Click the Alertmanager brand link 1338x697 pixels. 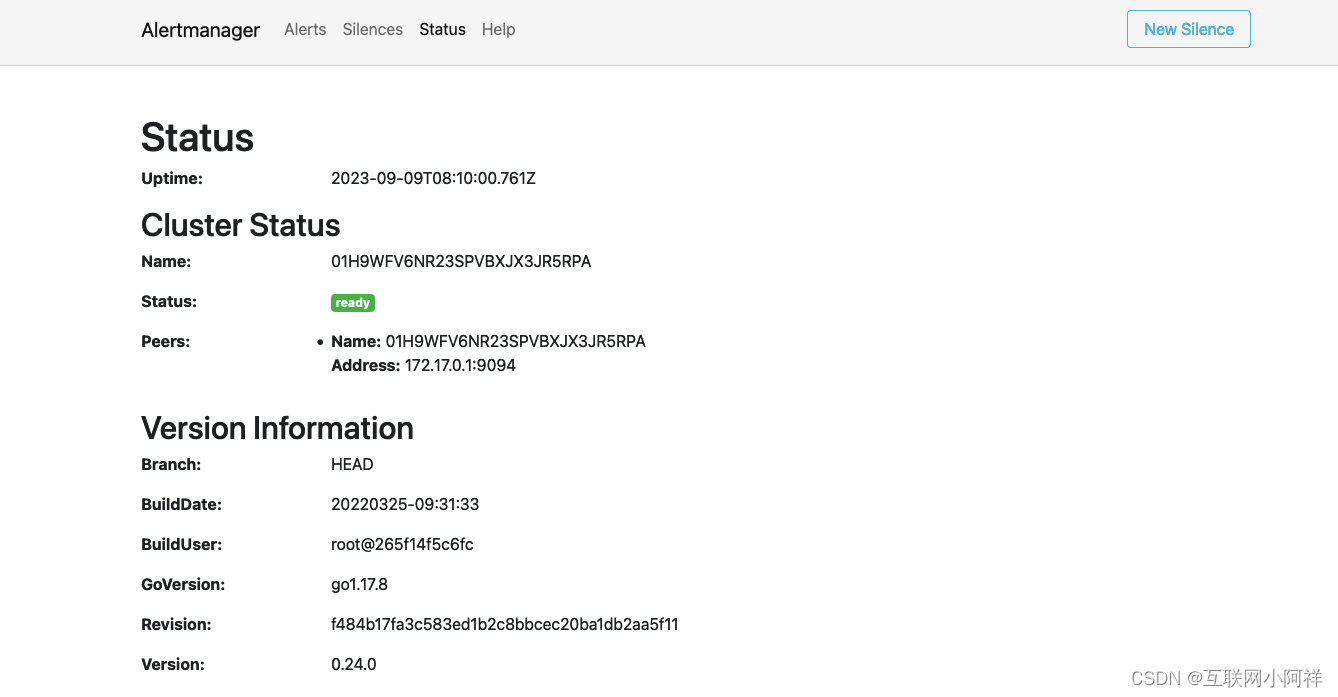point(200,30)
